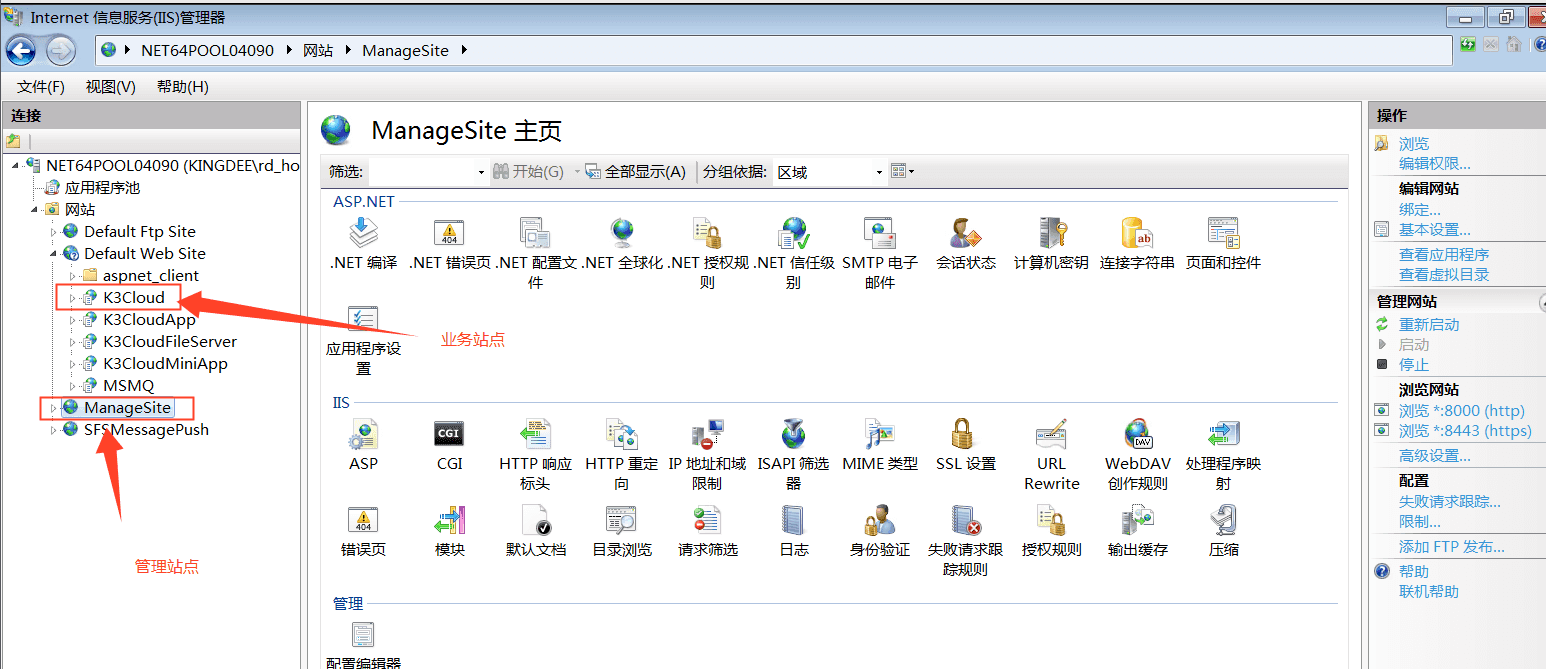Expand the K3CloudFileServer tree node
The image size is (1546, 669).
(x=73, y=342)
